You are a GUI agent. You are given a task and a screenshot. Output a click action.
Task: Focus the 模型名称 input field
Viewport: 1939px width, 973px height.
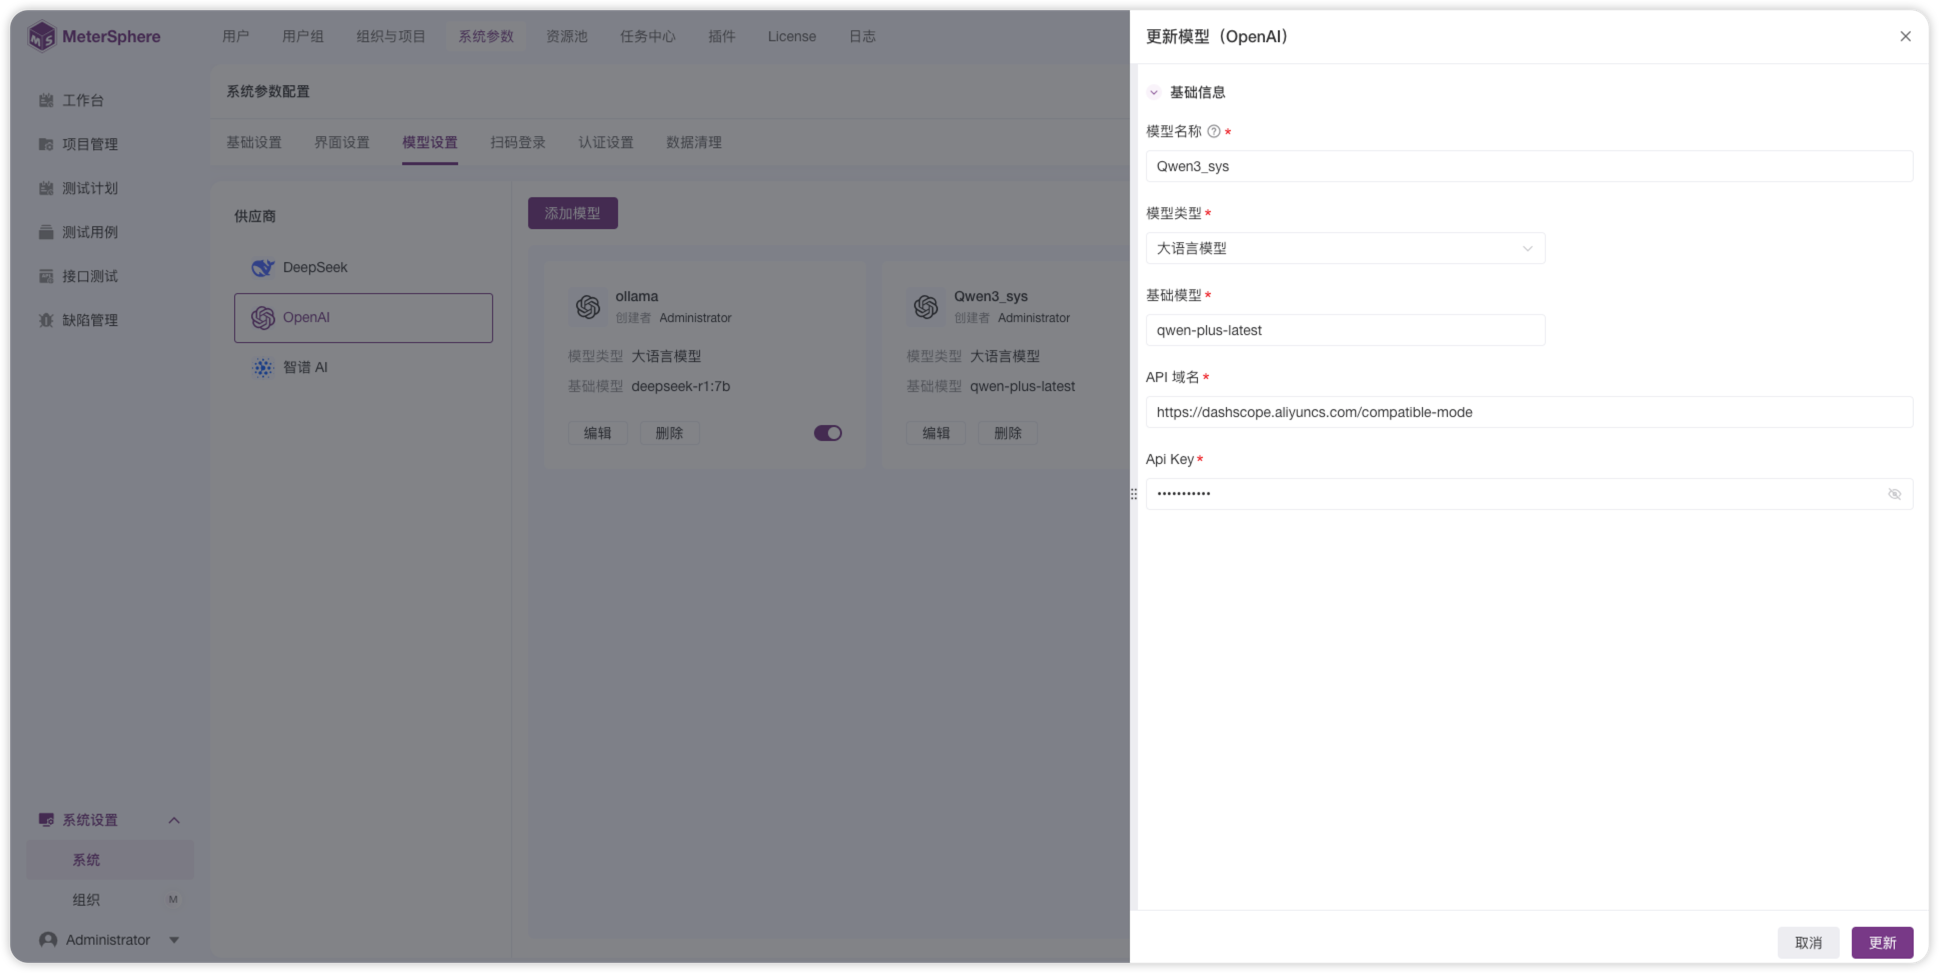click(1529, 166)
